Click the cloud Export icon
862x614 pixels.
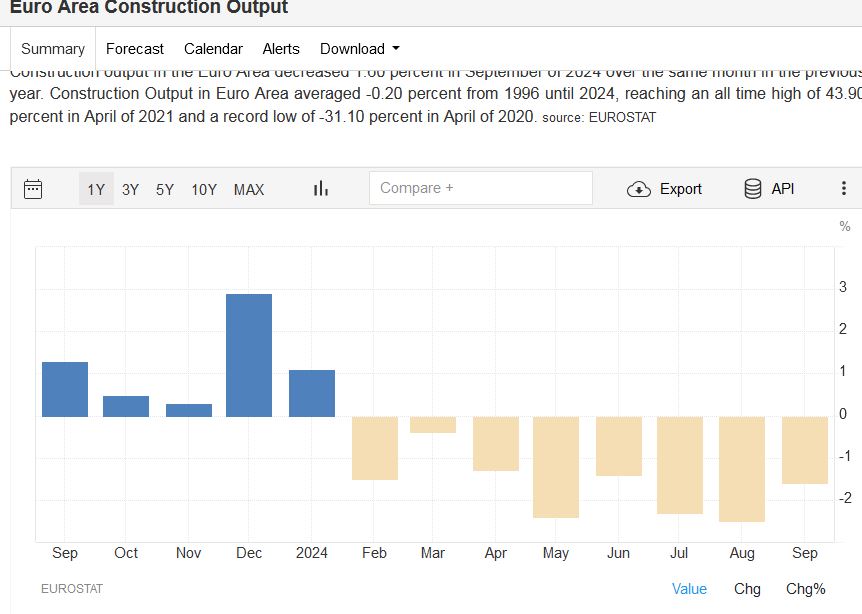(x=639, y=189)
